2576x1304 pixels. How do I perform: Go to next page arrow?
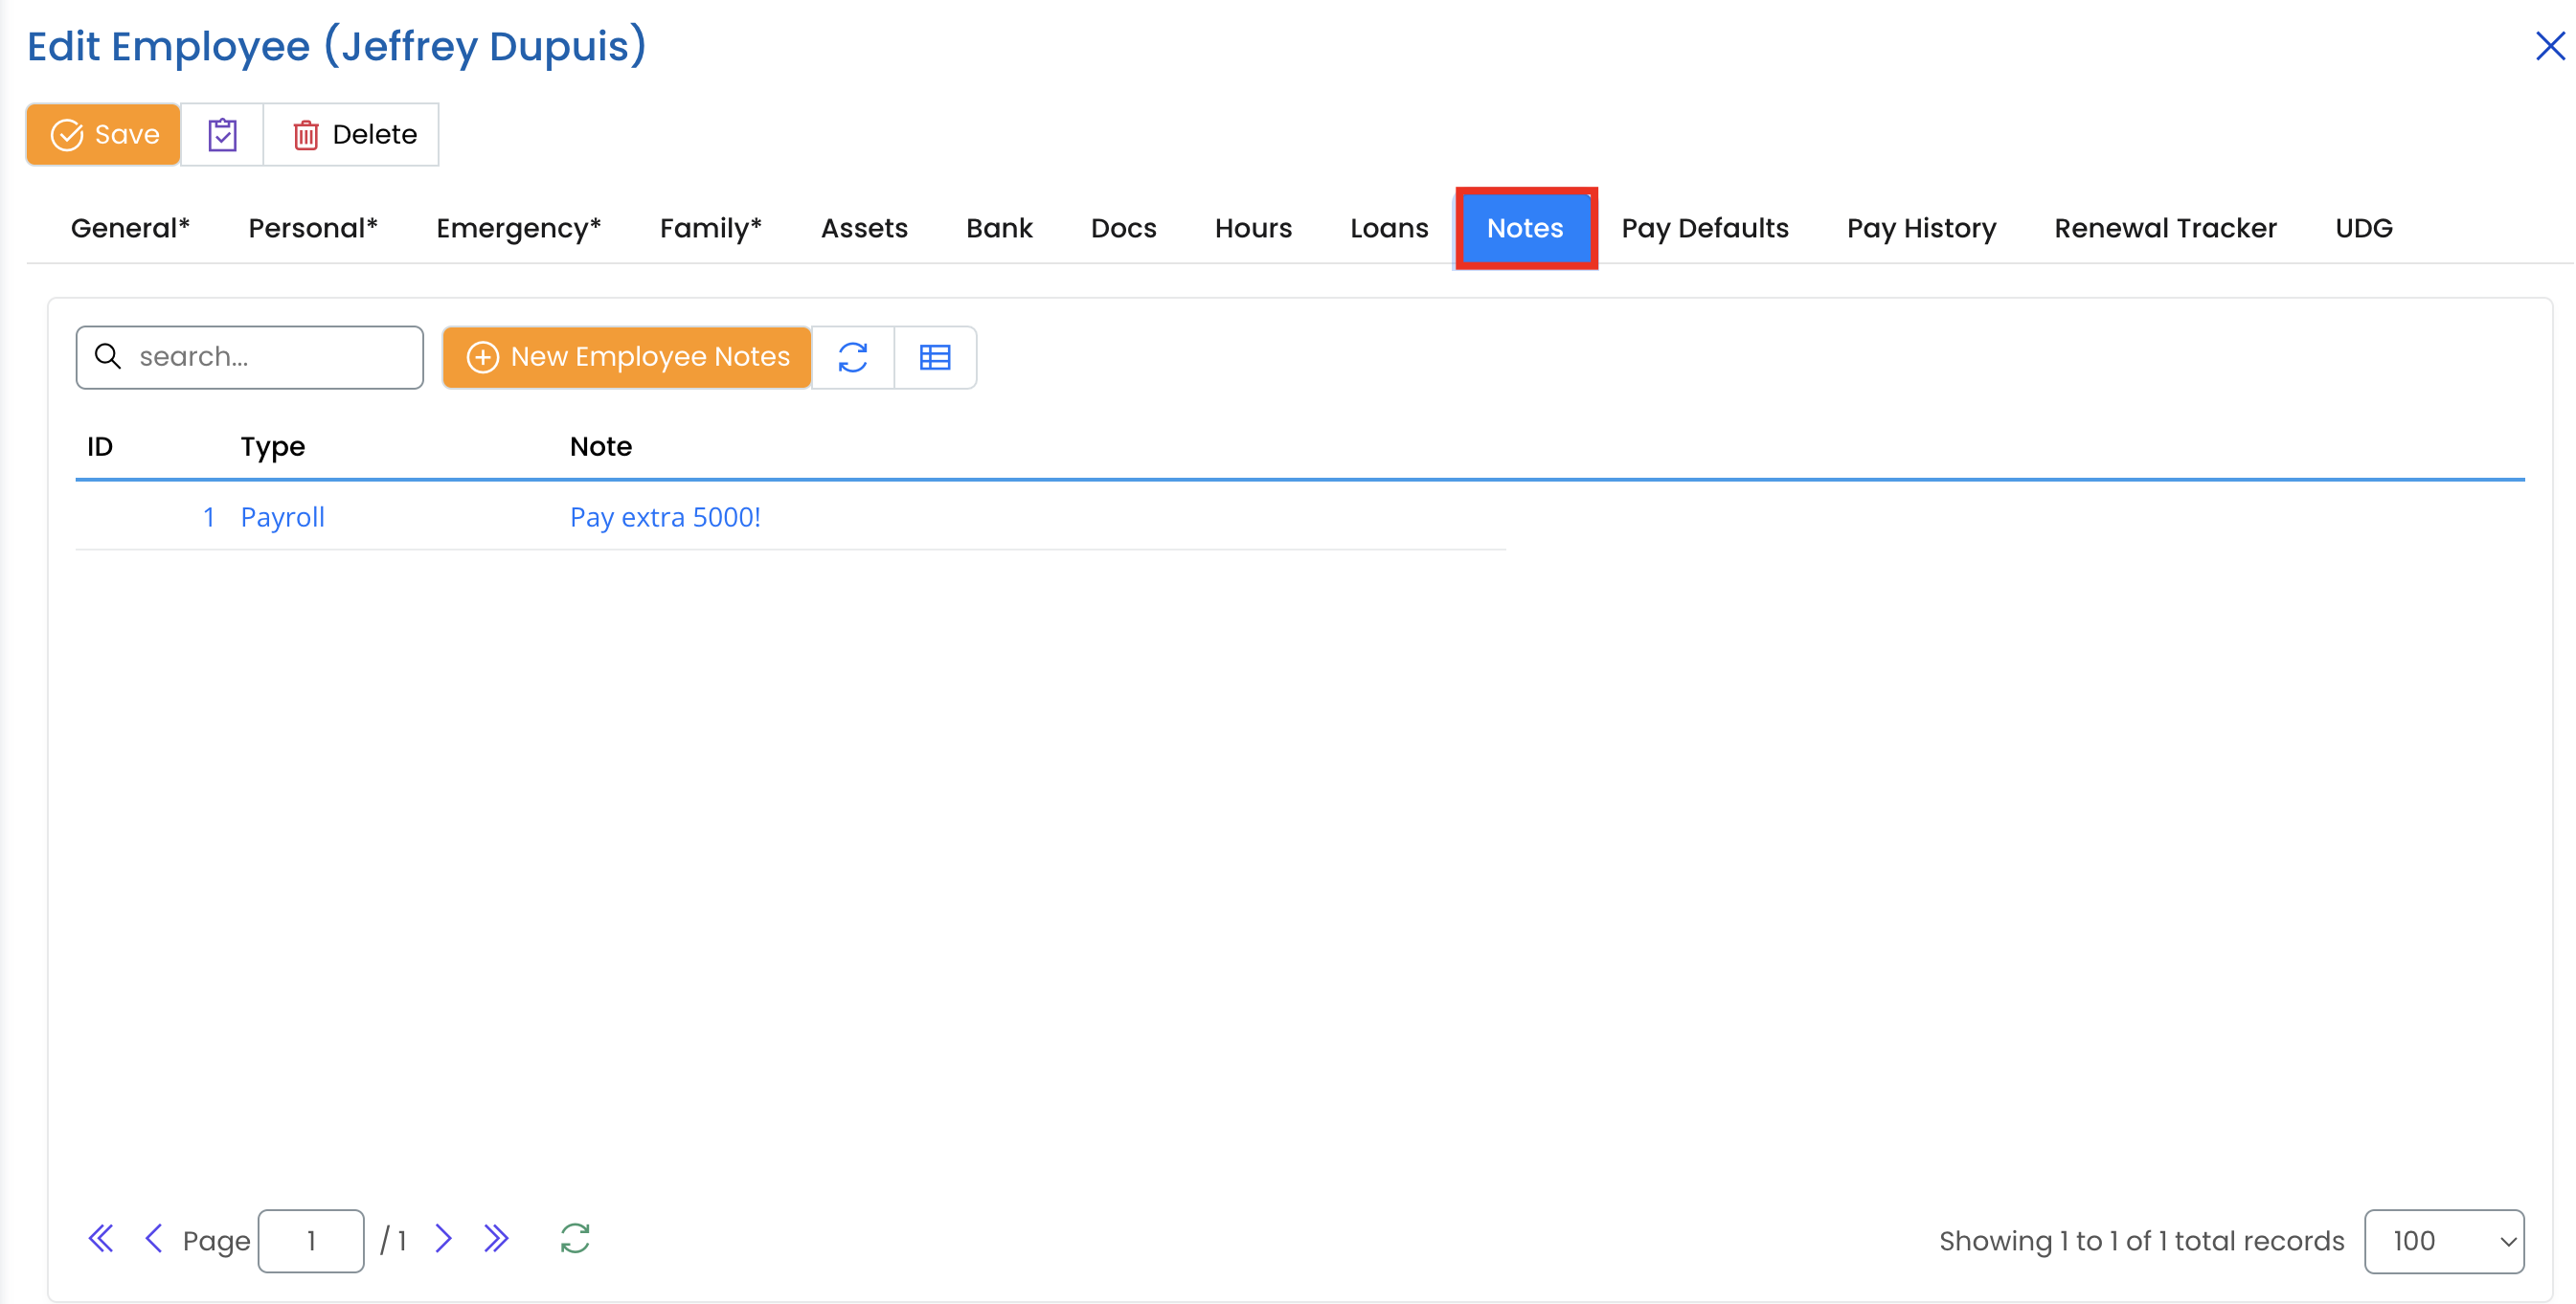click(443, 1239)
